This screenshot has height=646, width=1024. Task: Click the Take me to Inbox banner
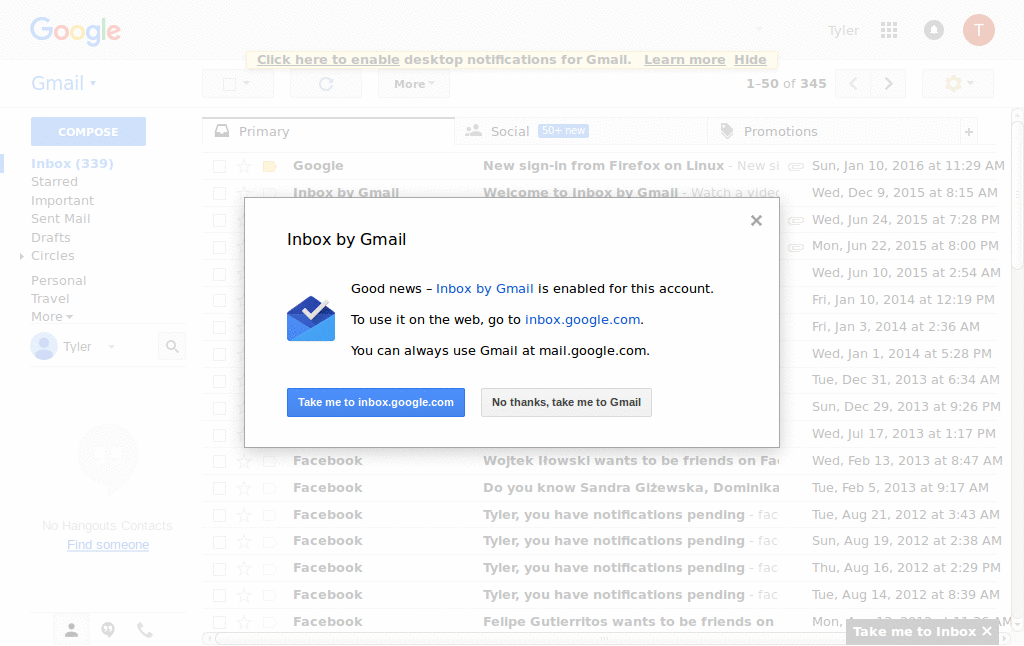914,632
